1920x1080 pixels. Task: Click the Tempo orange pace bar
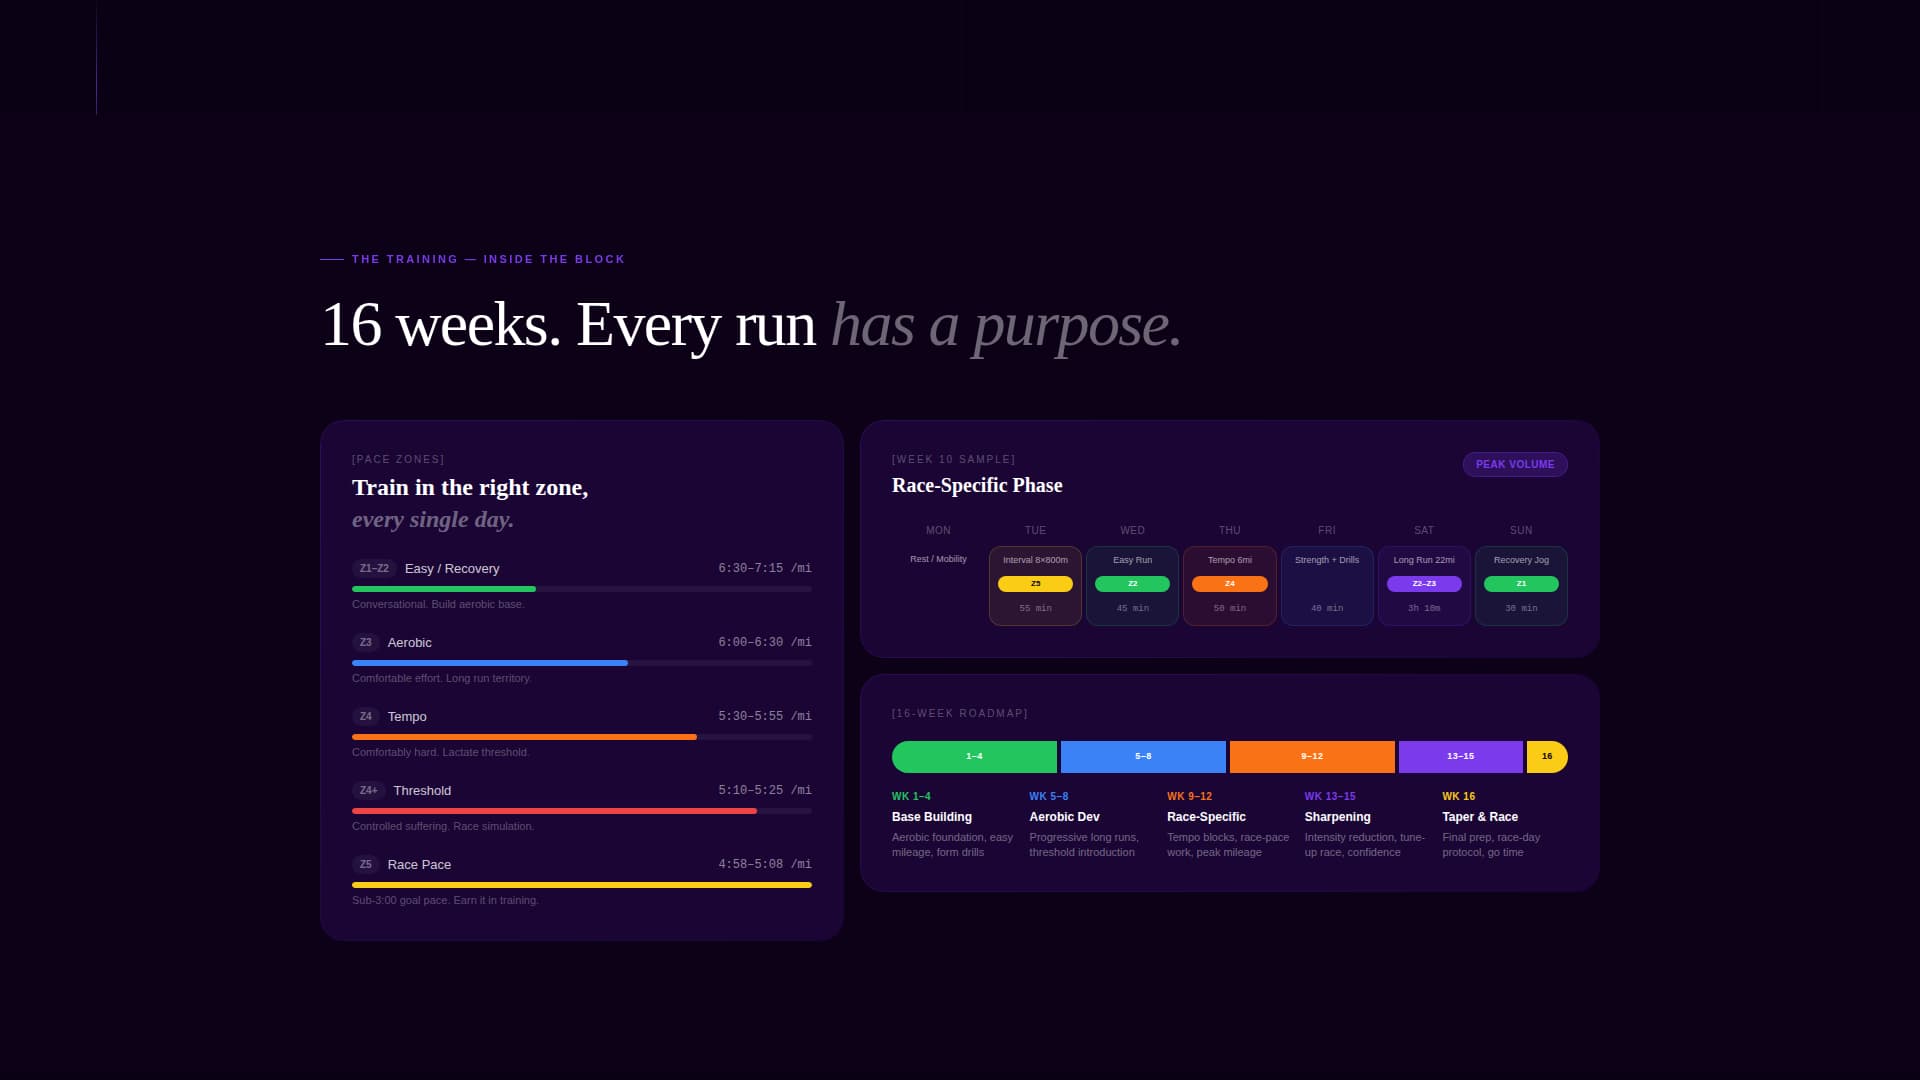(524, 737)
